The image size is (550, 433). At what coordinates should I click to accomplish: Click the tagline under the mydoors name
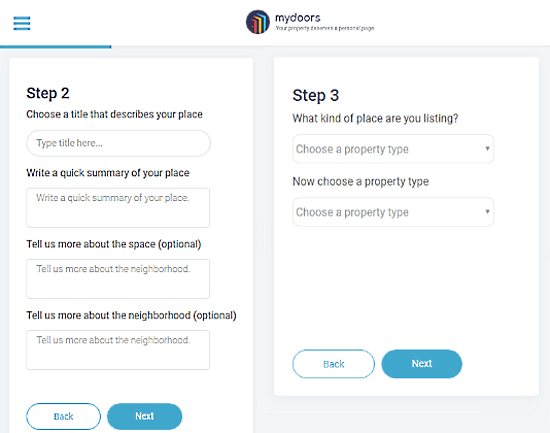point(324,28)
